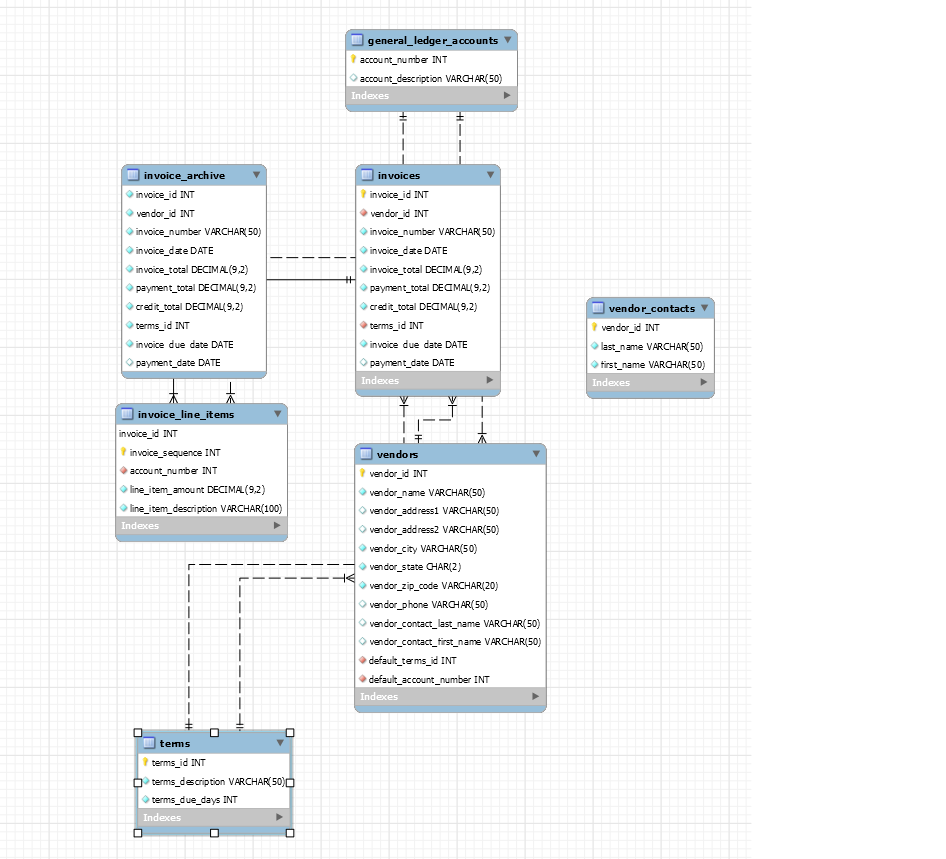Expand the Indexes section of terms
The width and height of the screenshot is (946, 859).
[x=279, y=817]
